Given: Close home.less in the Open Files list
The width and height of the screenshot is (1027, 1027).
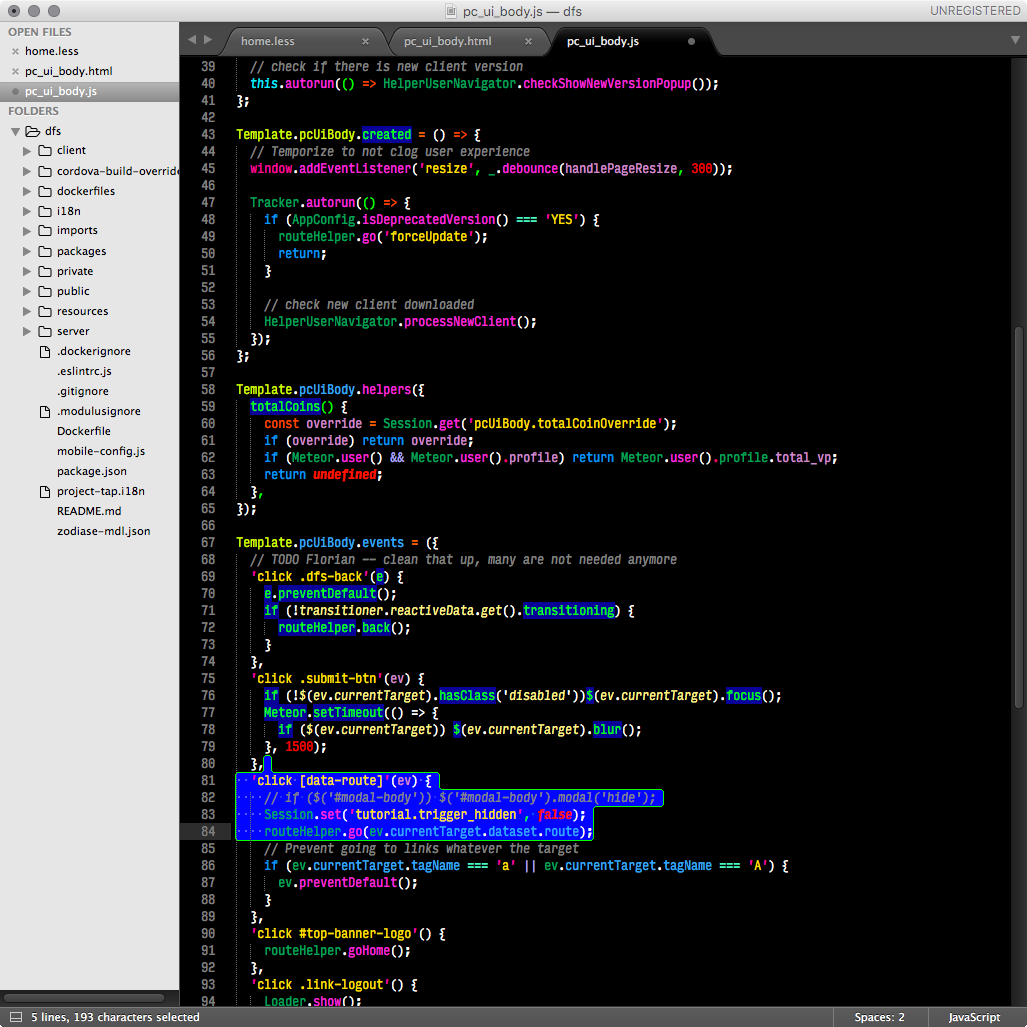Looking at the screenshot, I should coord(14,51).
